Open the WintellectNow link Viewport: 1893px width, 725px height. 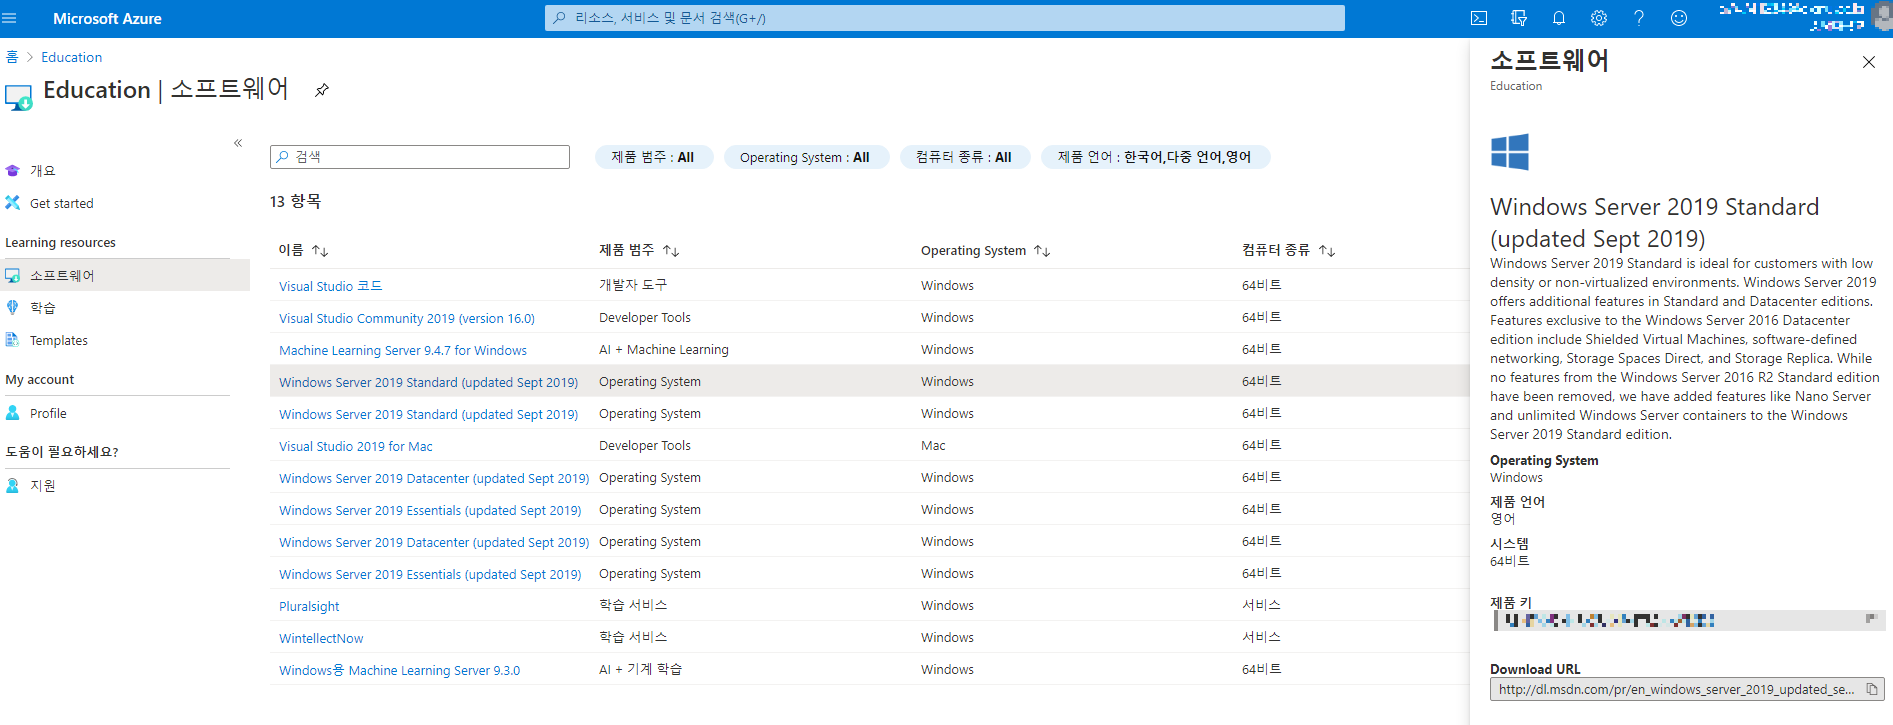[321, 638]
